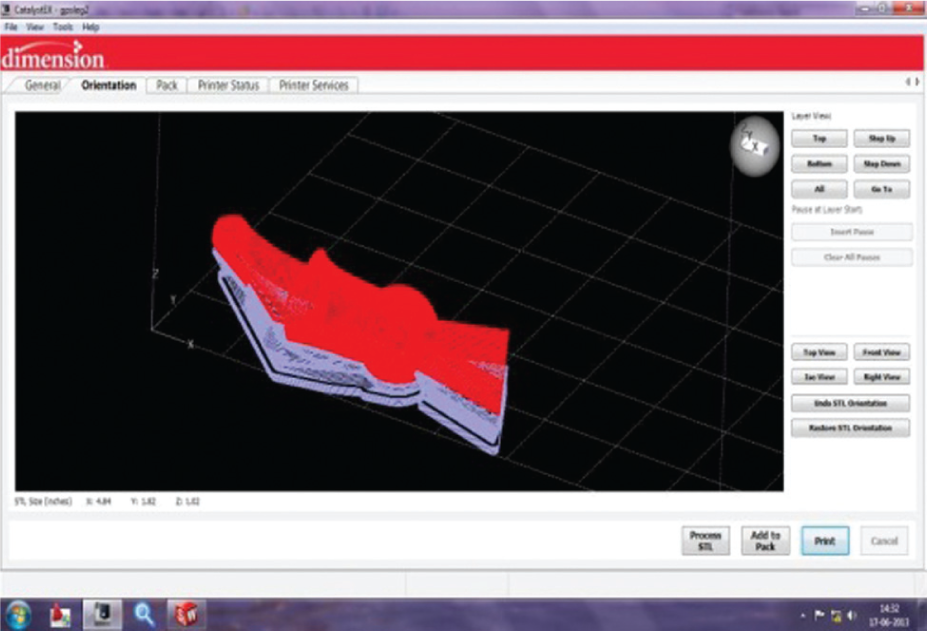Select the Top View button
The width and height of the screenshot is (927, 631).
[x=819, y=352]
